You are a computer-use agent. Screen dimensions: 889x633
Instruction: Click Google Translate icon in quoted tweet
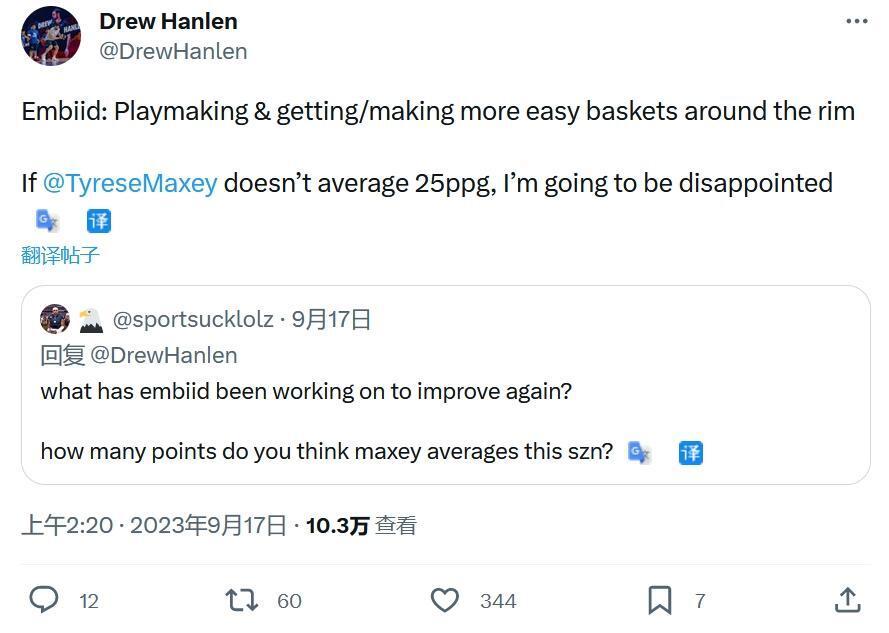pos(639,453)
